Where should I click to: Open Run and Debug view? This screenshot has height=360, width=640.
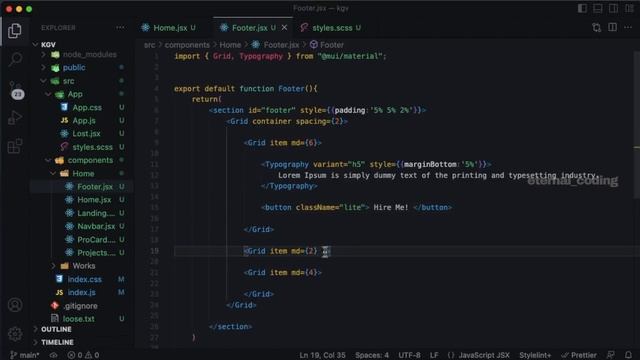[x=15, y=118]
